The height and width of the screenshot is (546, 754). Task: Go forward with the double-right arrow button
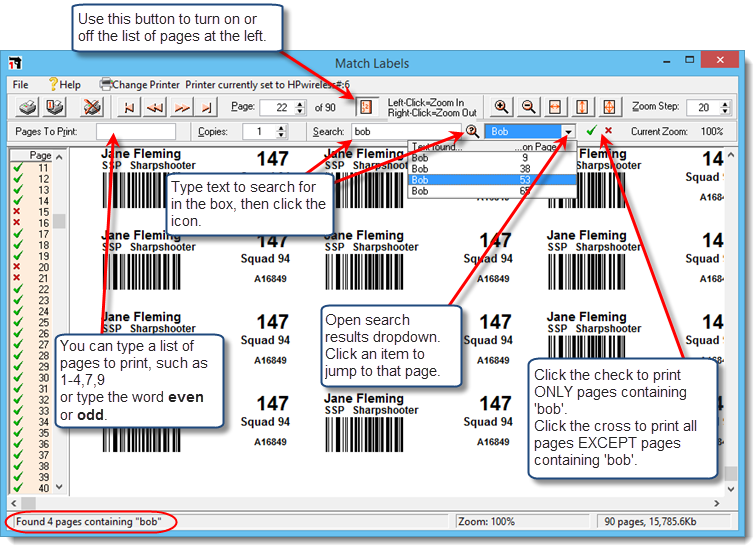(181, 107)
